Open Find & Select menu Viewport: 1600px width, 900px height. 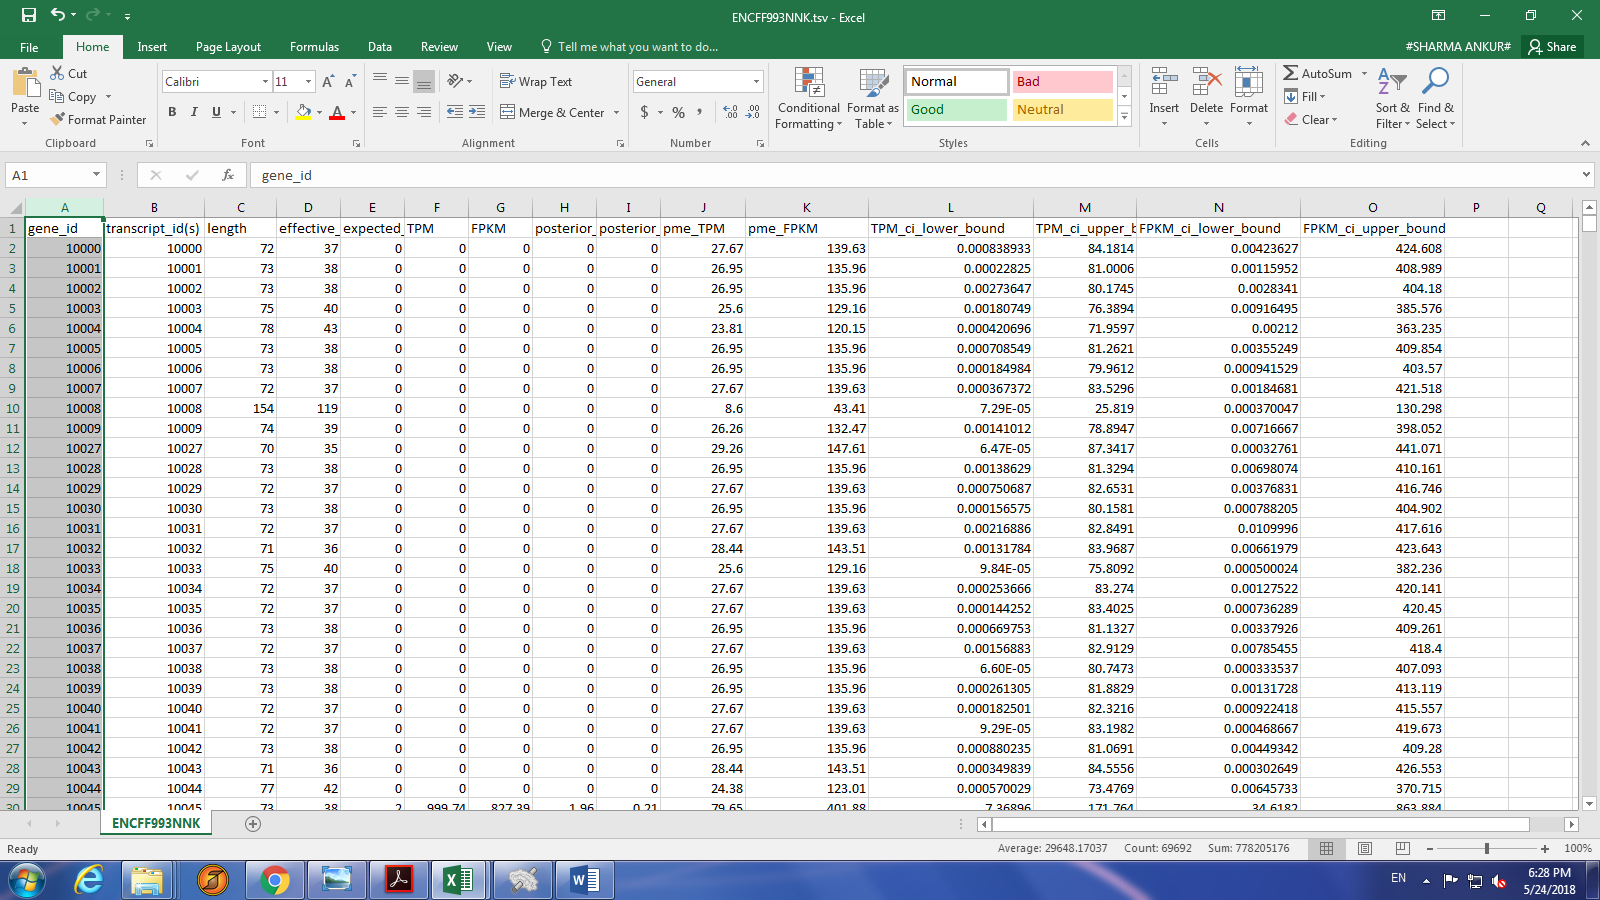pyautogui.click(x=1436, y=98)
